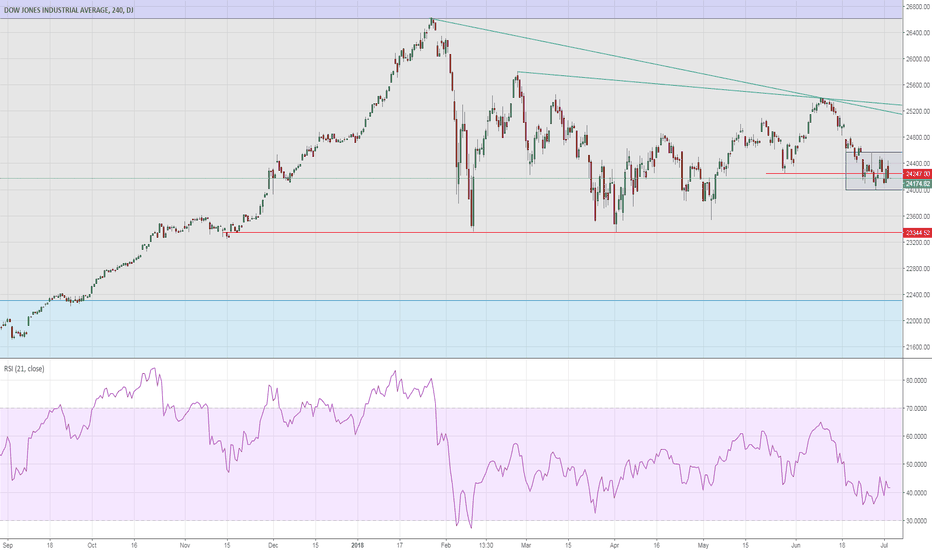Select the purple RSI indicator line
932x550 pixels.
click(x=445, y=448)
